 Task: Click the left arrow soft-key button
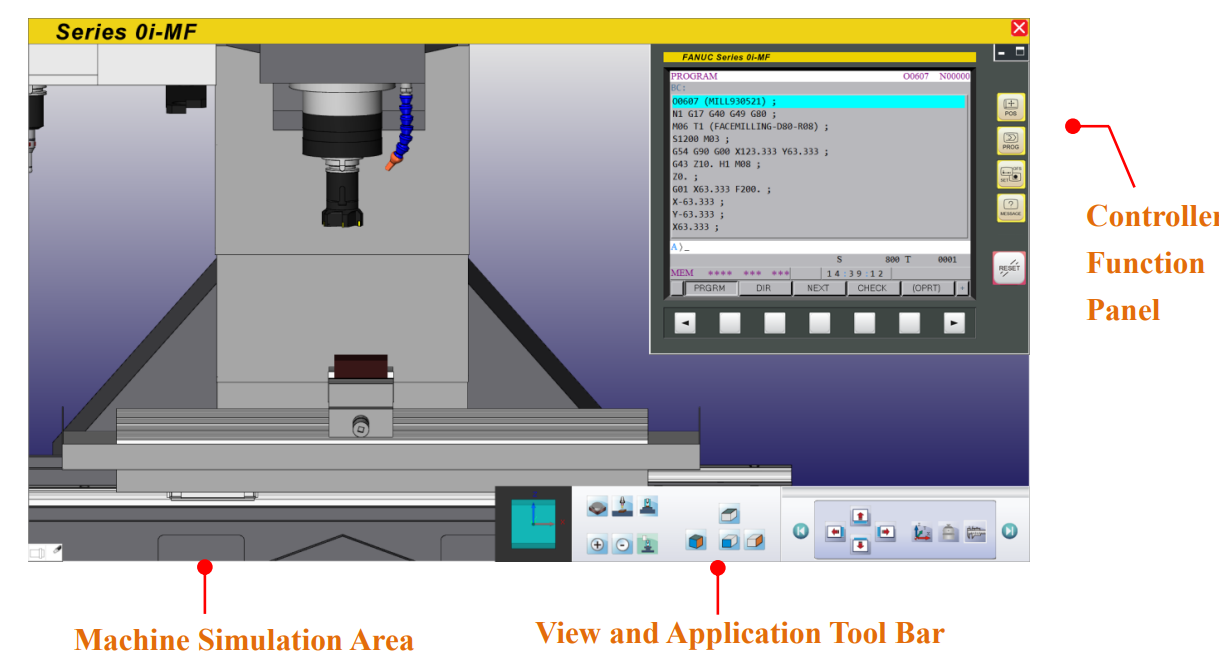pyautogui.click(x=685, y=323)
